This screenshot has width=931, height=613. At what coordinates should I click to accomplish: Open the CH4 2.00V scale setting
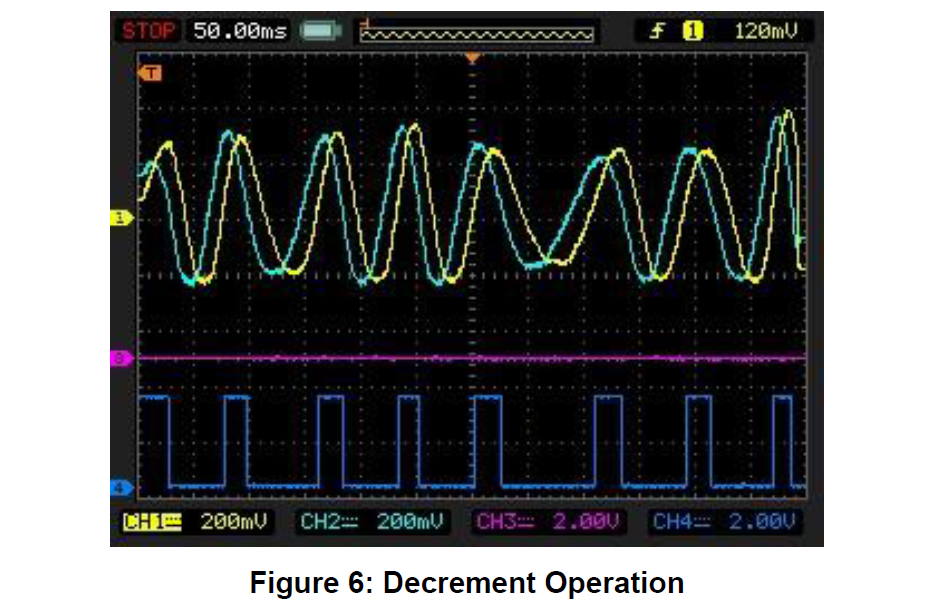click(724, 521)
